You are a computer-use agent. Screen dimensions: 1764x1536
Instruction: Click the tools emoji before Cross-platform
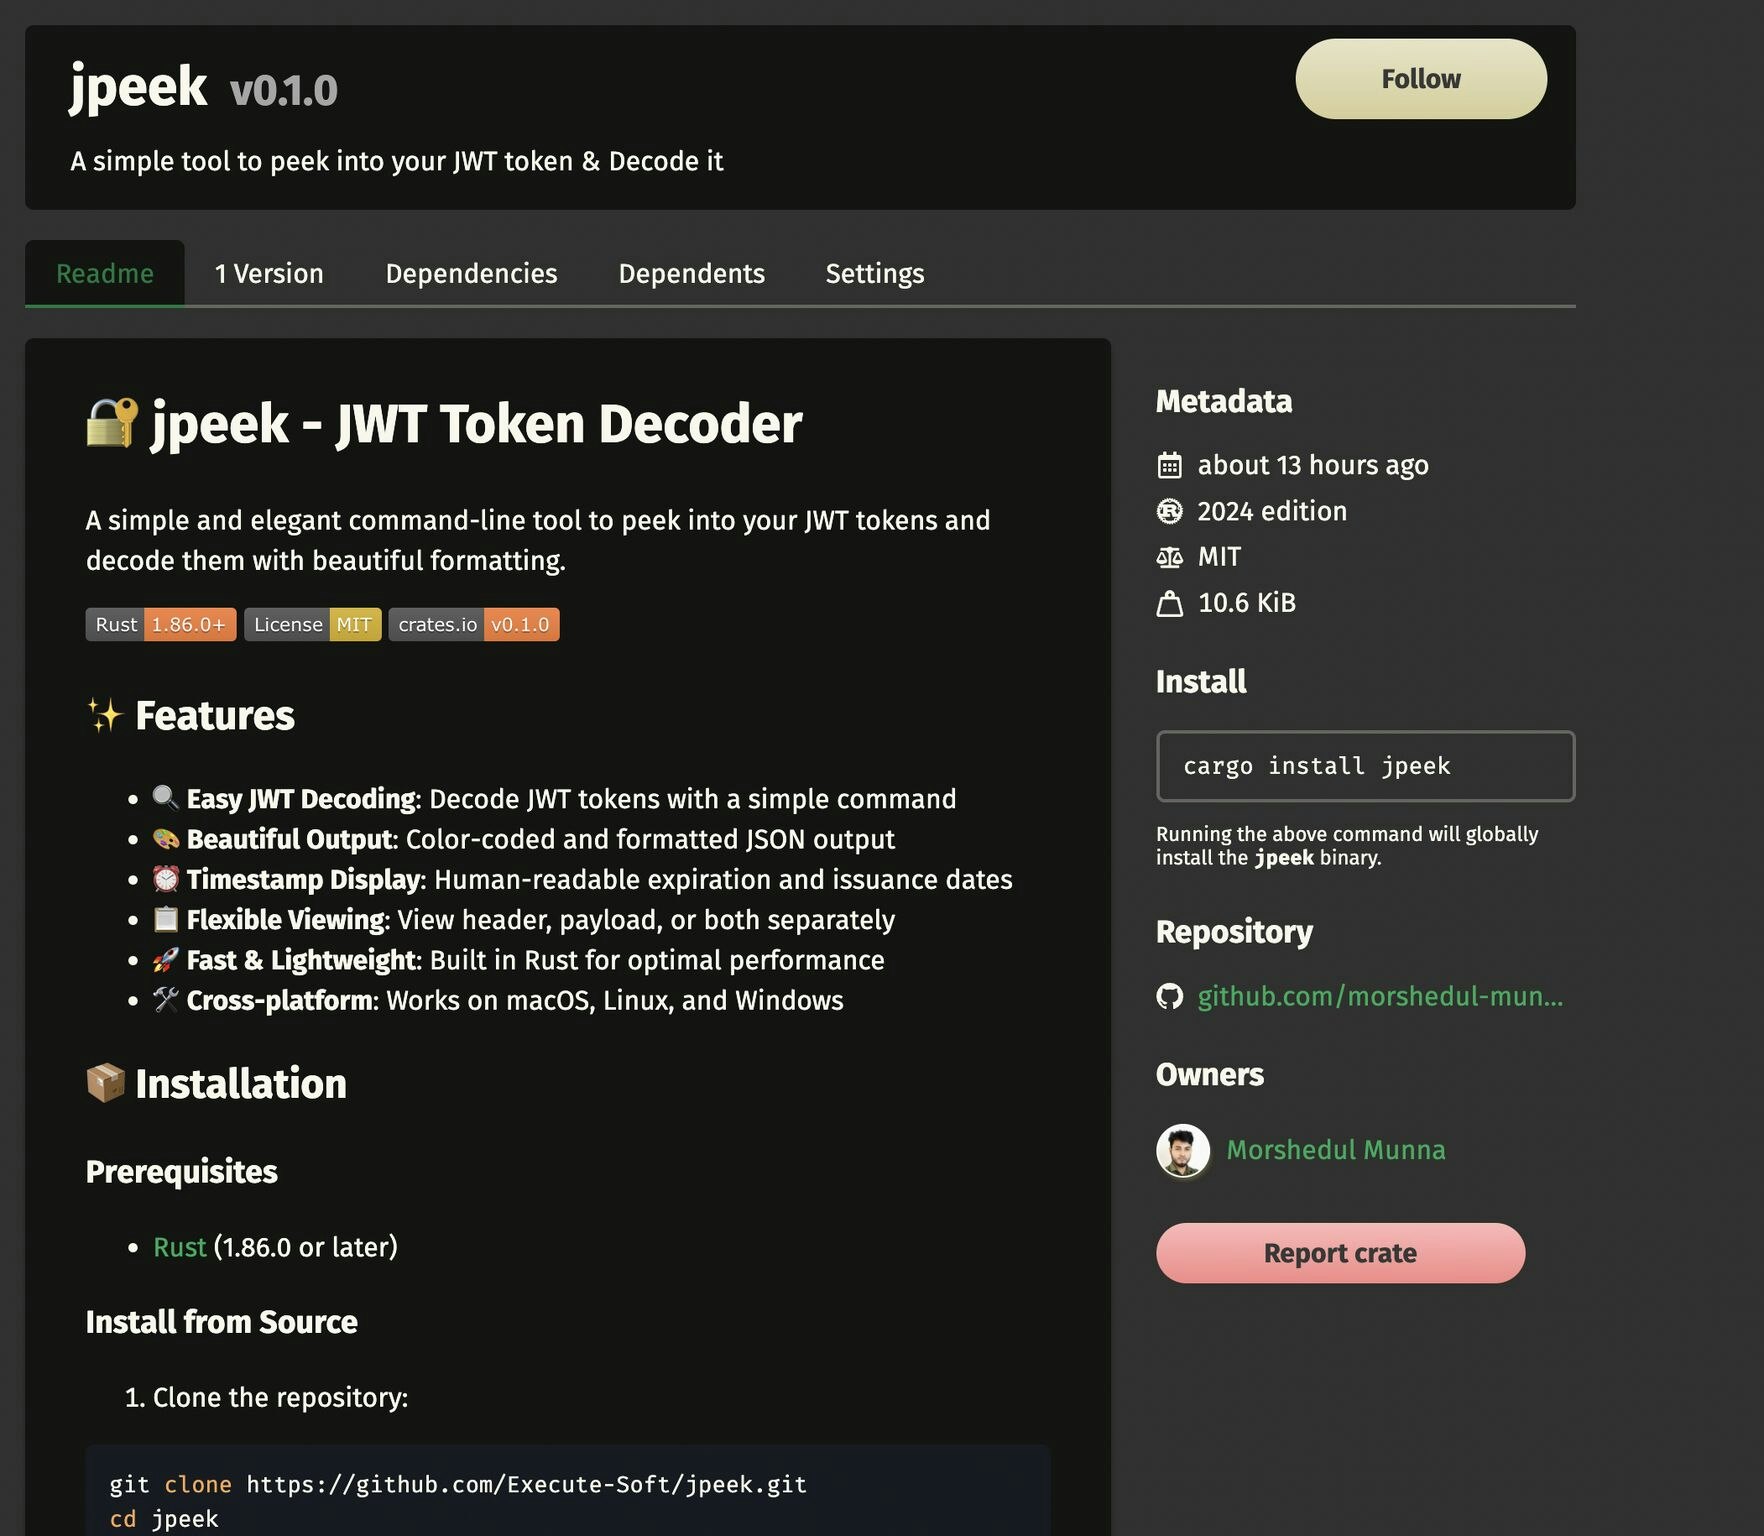point(166,999)
